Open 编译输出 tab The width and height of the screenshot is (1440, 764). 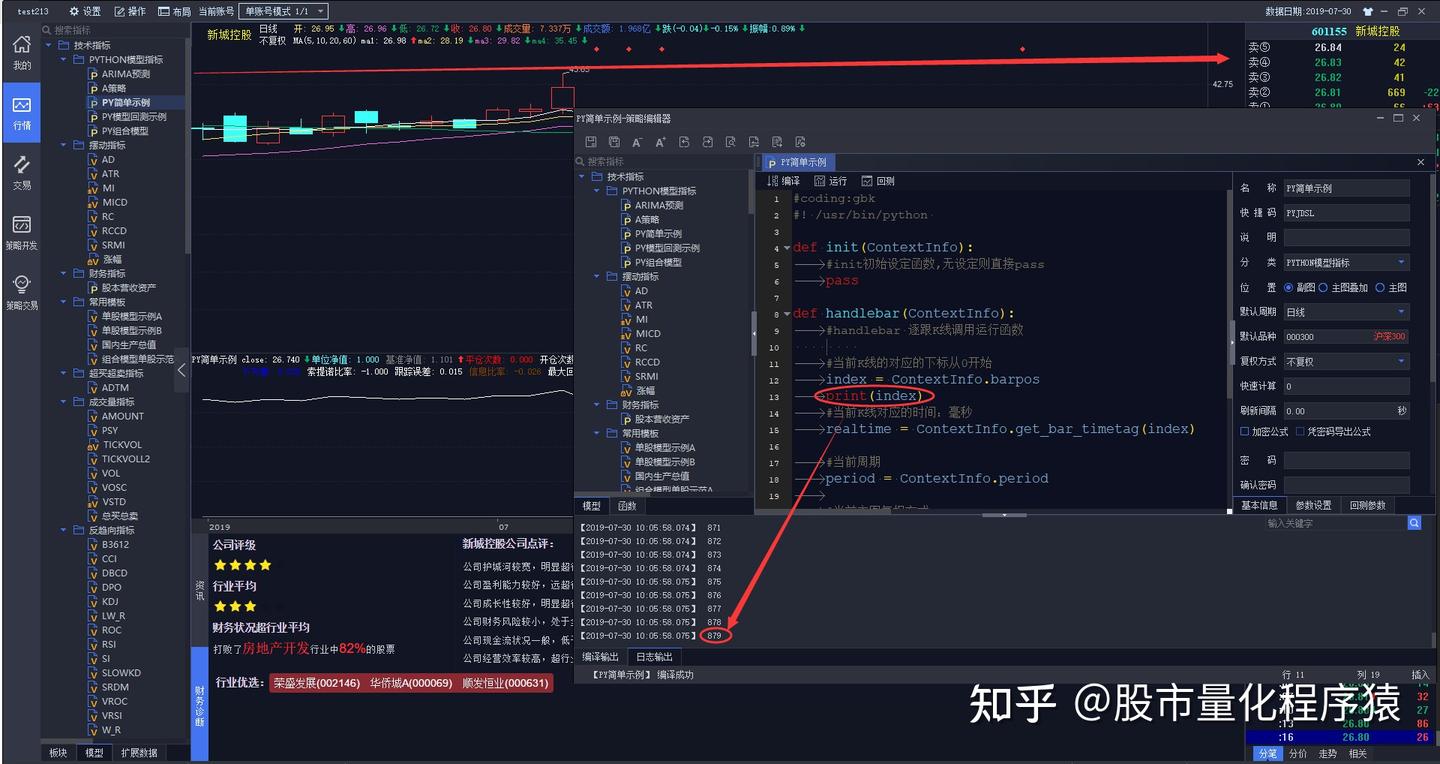coord(600,657)
